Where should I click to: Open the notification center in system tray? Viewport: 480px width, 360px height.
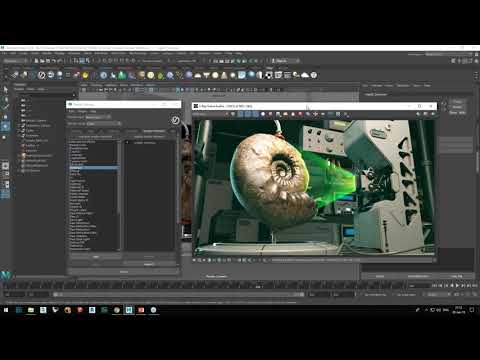tap(472, 310)
